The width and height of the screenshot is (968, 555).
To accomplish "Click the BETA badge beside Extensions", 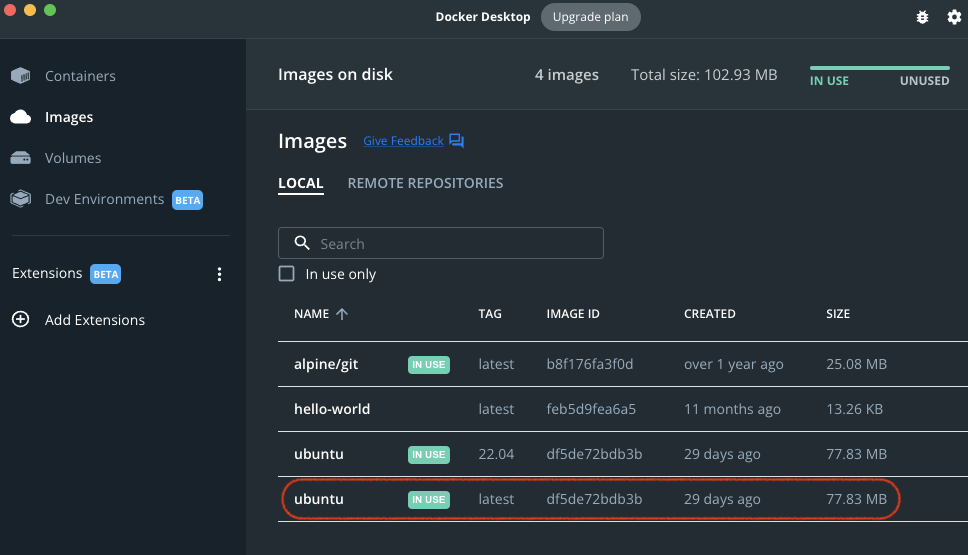I will coord(106,274).
